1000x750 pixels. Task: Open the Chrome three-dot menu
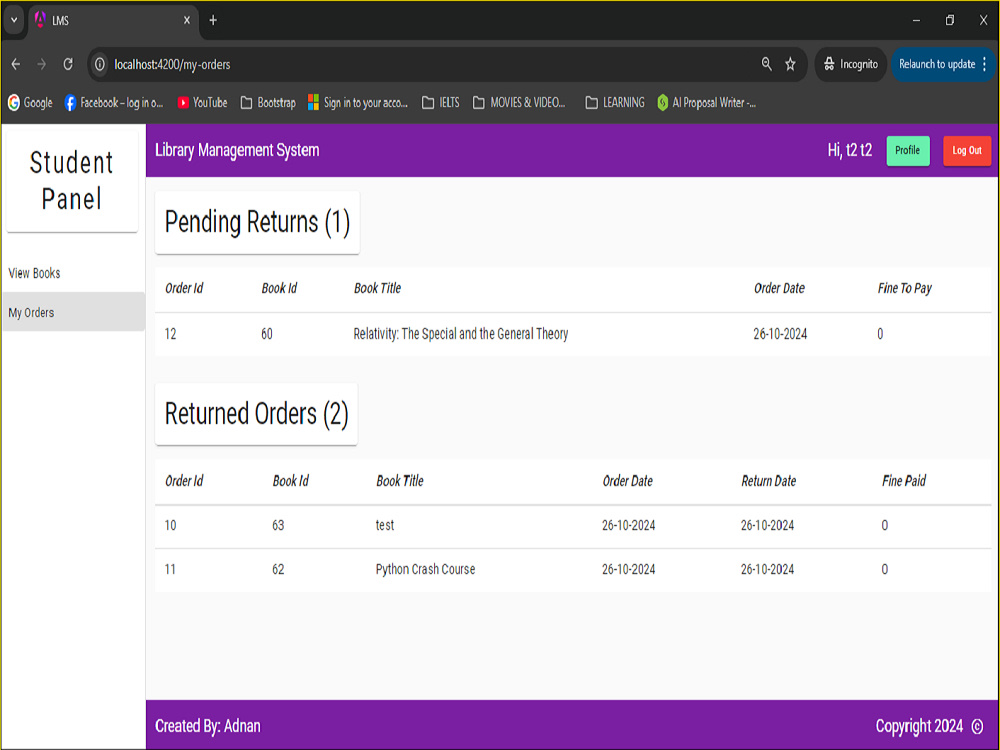[x=985, y=64]
